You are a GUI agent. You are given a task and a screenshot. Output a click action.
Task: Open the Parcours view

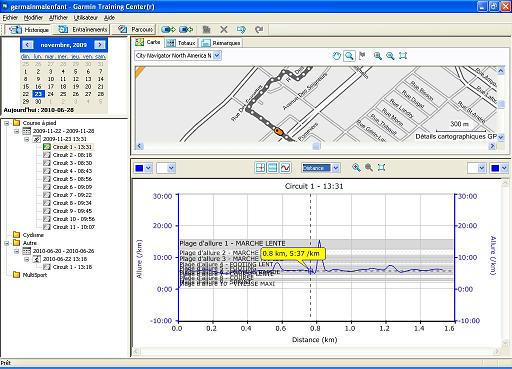[x=135, y=30]
